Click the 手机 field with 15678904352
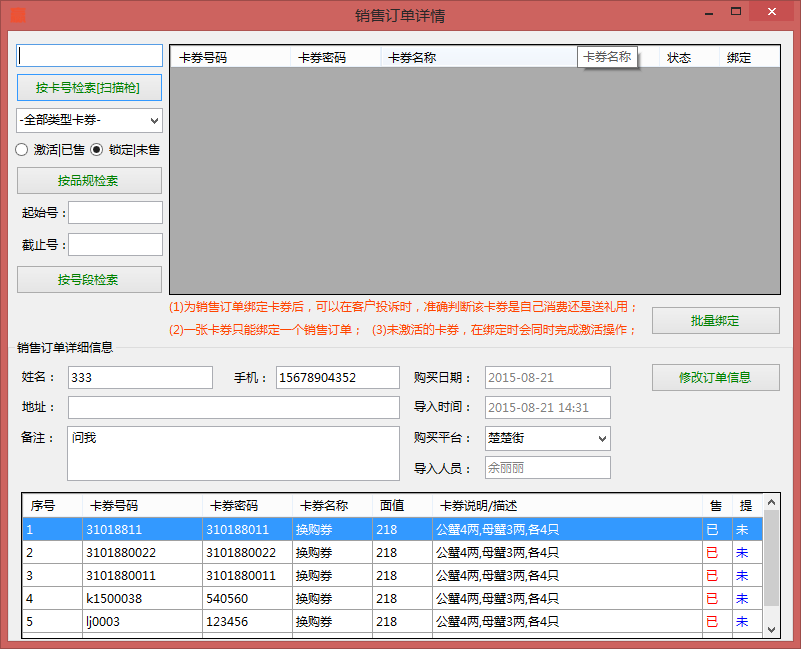This screenshot has height=649, width=801. pos(338,378)
